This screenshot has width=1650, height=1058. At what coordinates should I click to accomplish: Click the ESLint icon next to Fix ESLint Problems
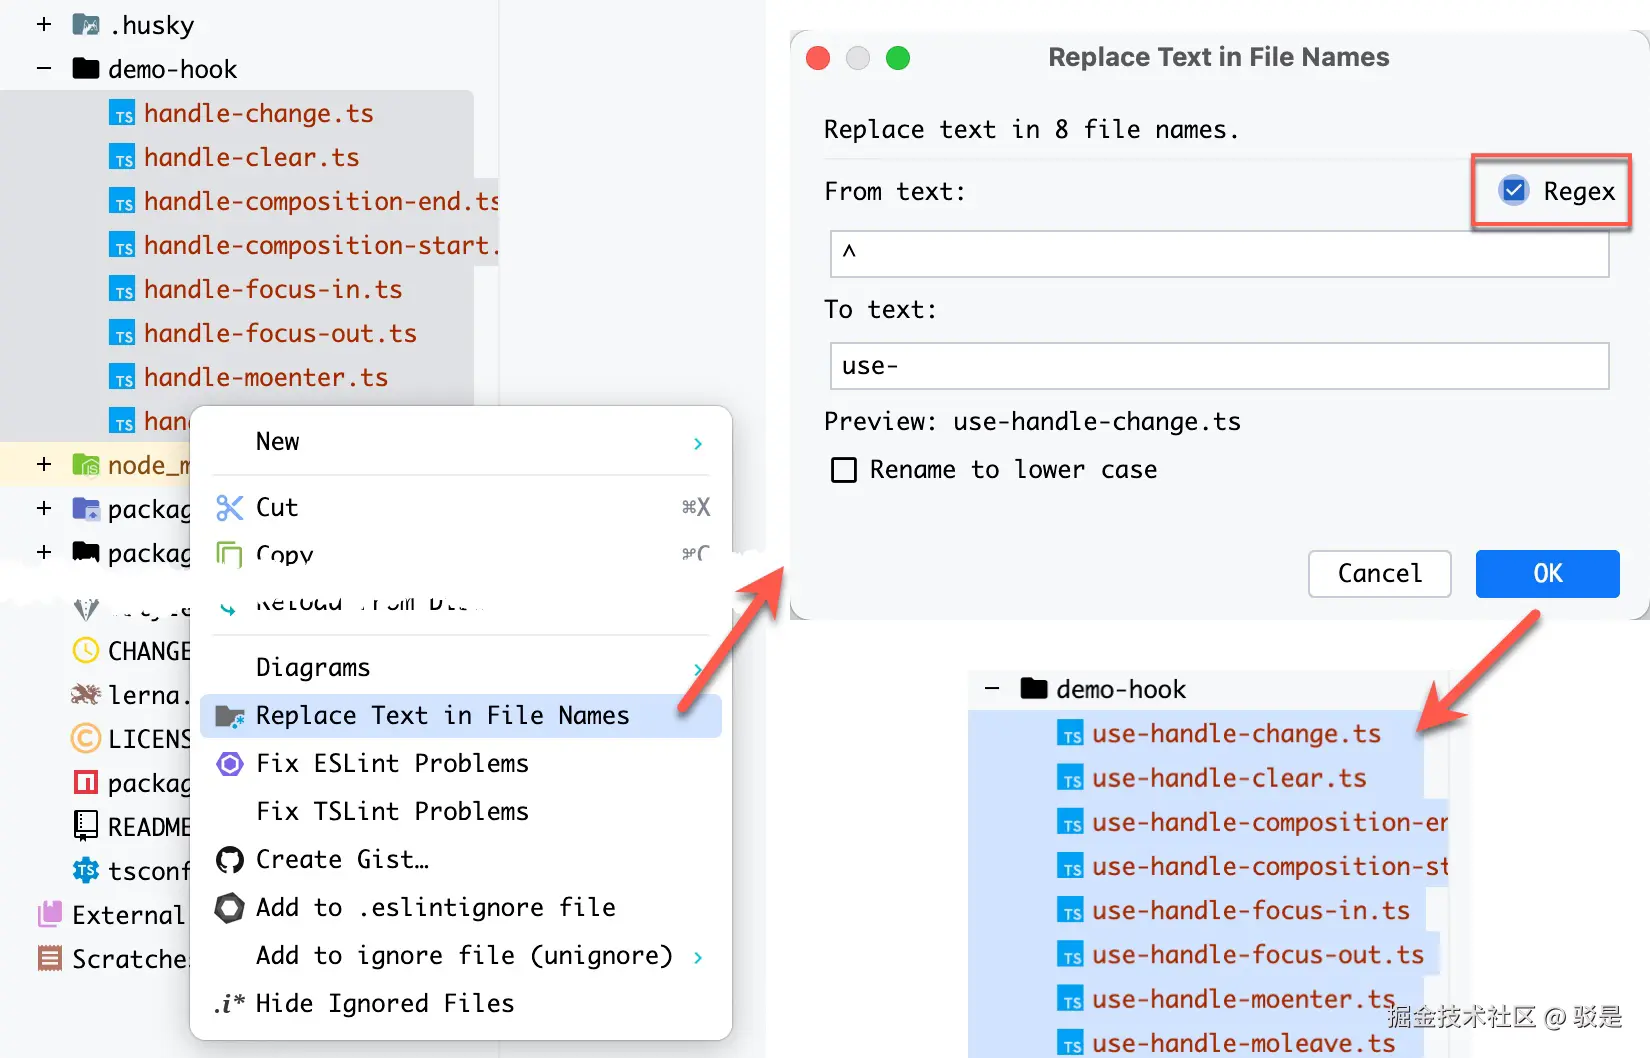tap(230, 764)
